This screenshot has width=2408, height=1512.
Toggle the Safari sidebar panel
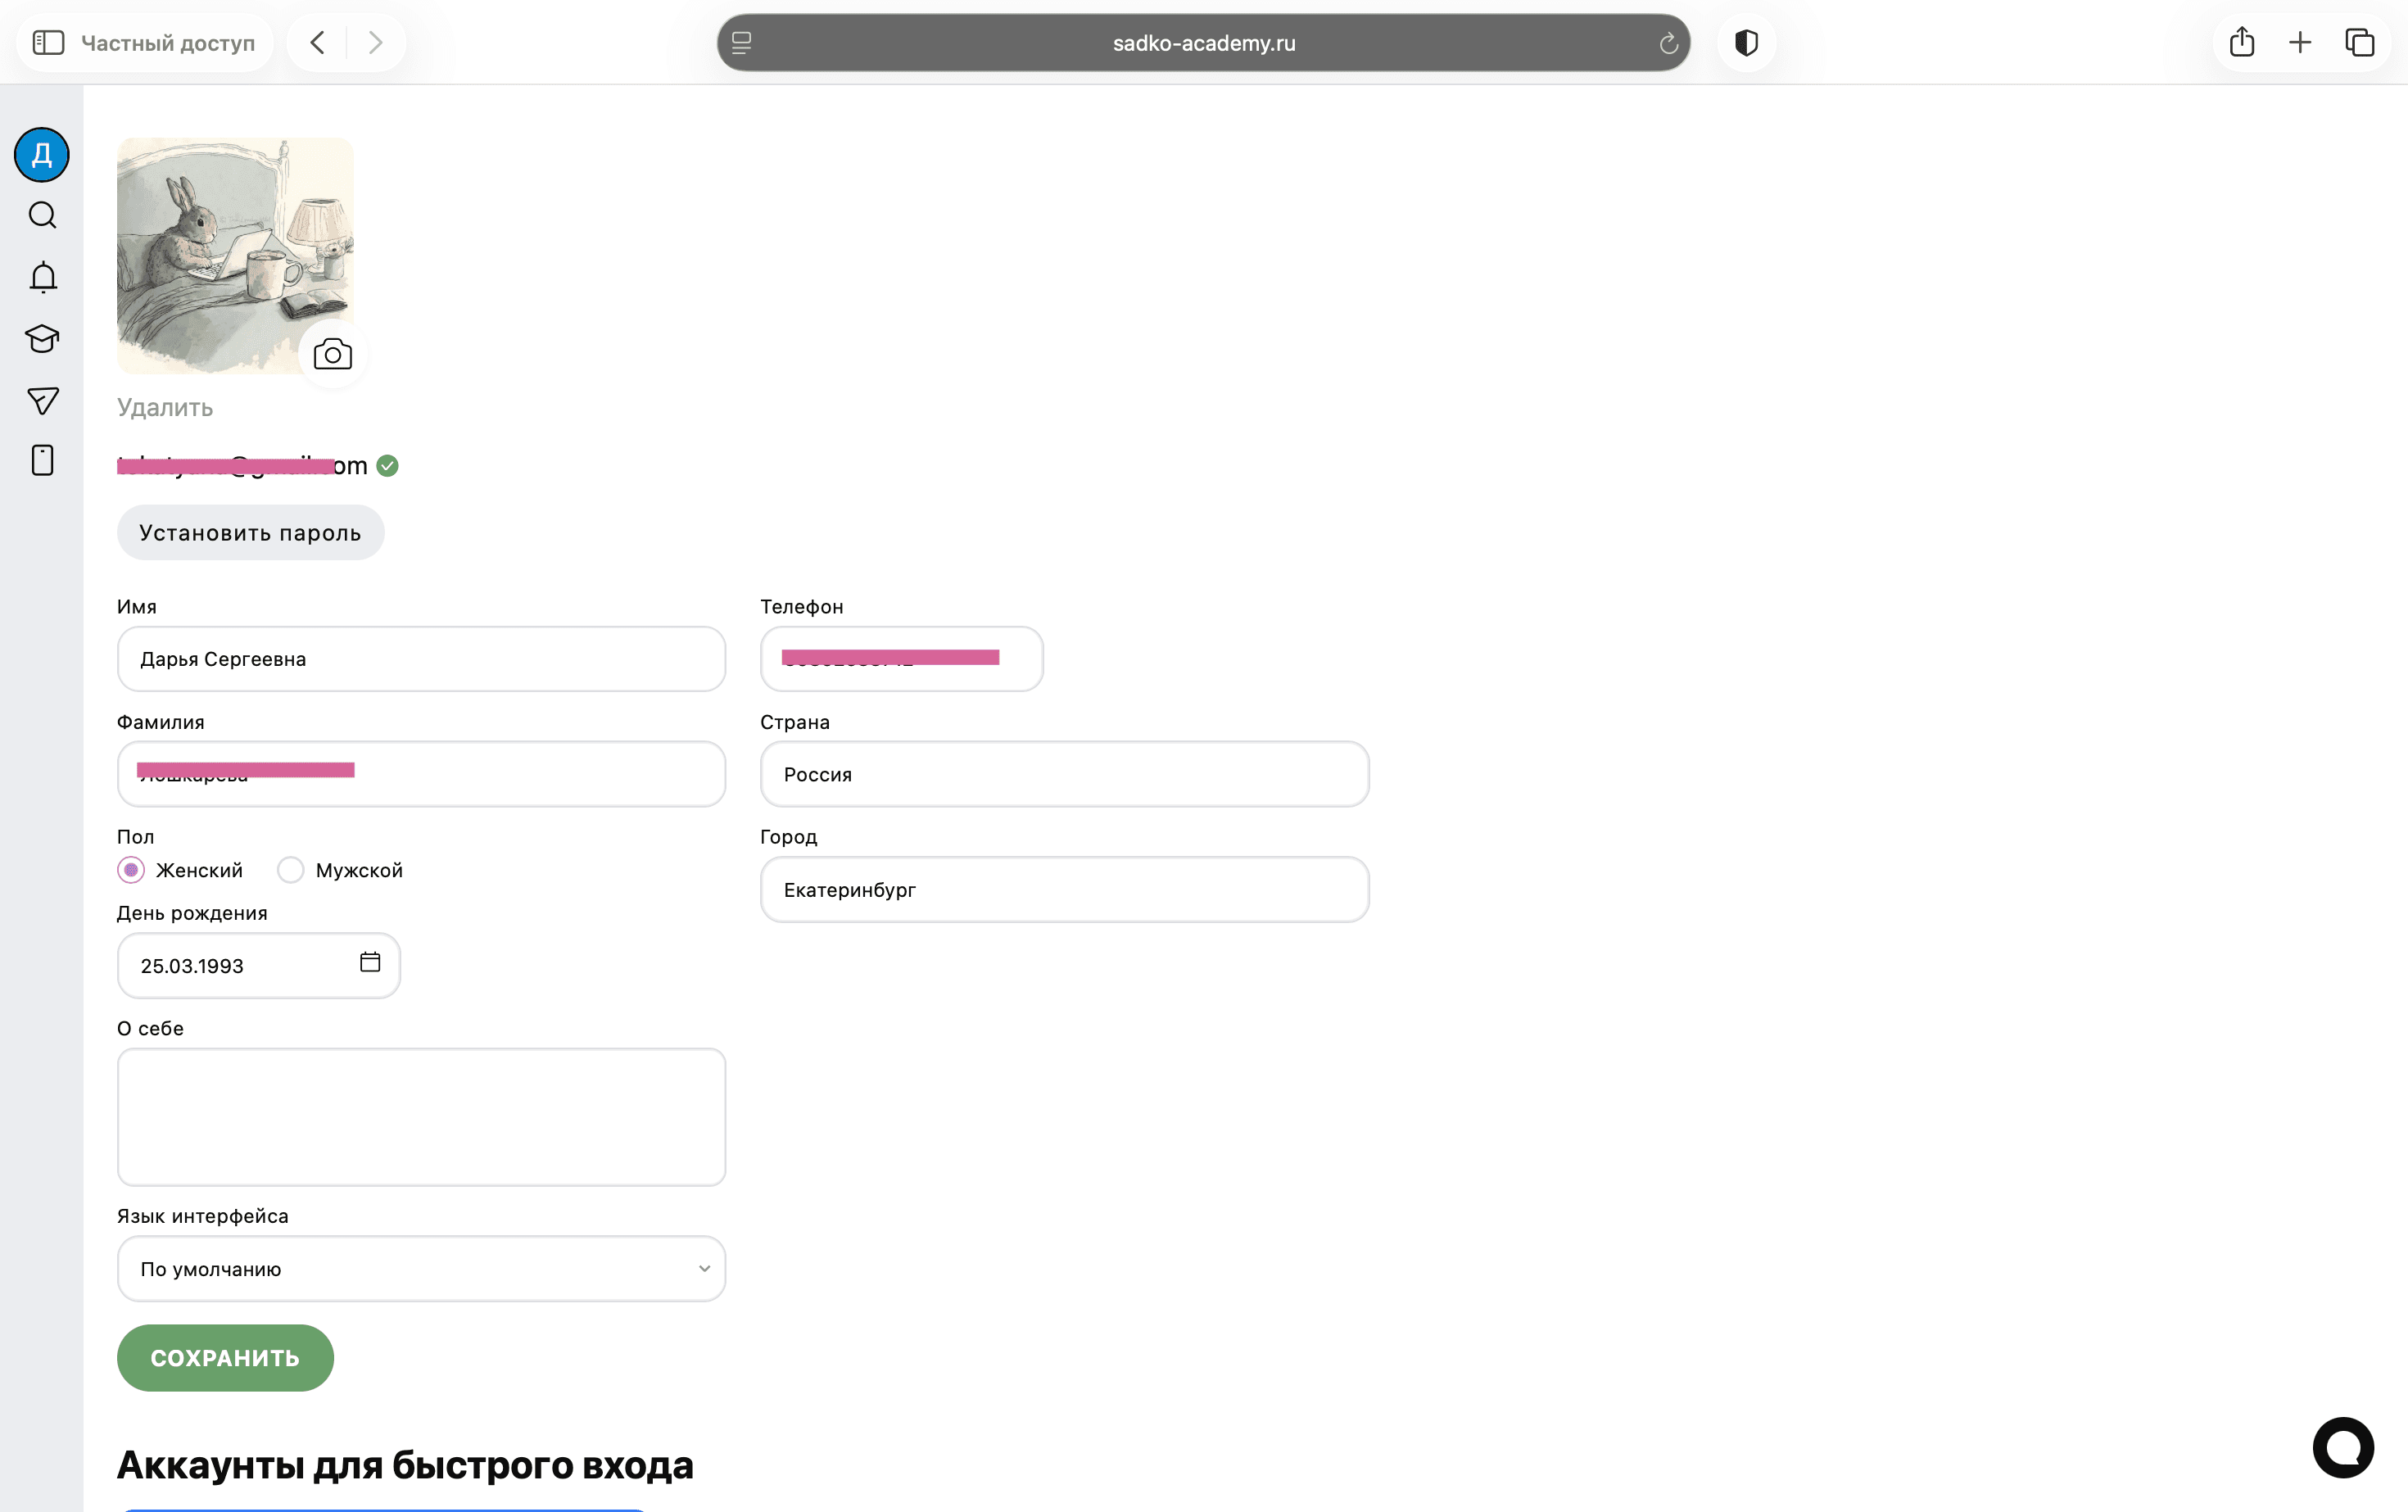click(48, 43)
